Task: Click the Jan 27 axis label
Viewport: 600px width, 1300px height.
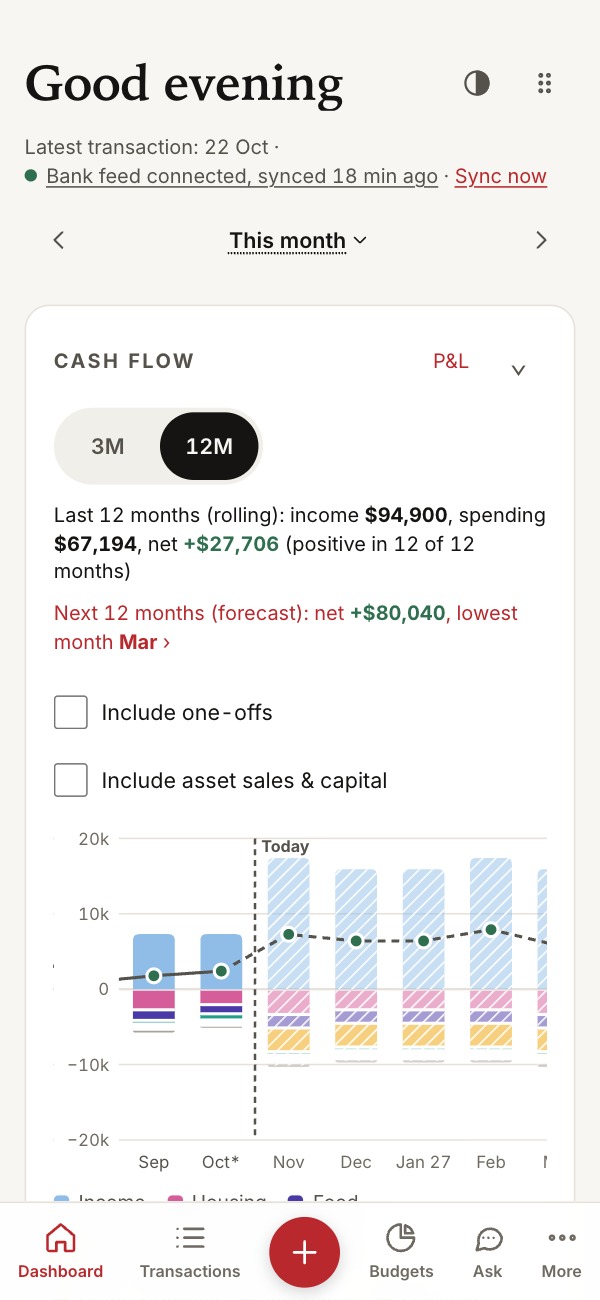Action: point(423,1162)
